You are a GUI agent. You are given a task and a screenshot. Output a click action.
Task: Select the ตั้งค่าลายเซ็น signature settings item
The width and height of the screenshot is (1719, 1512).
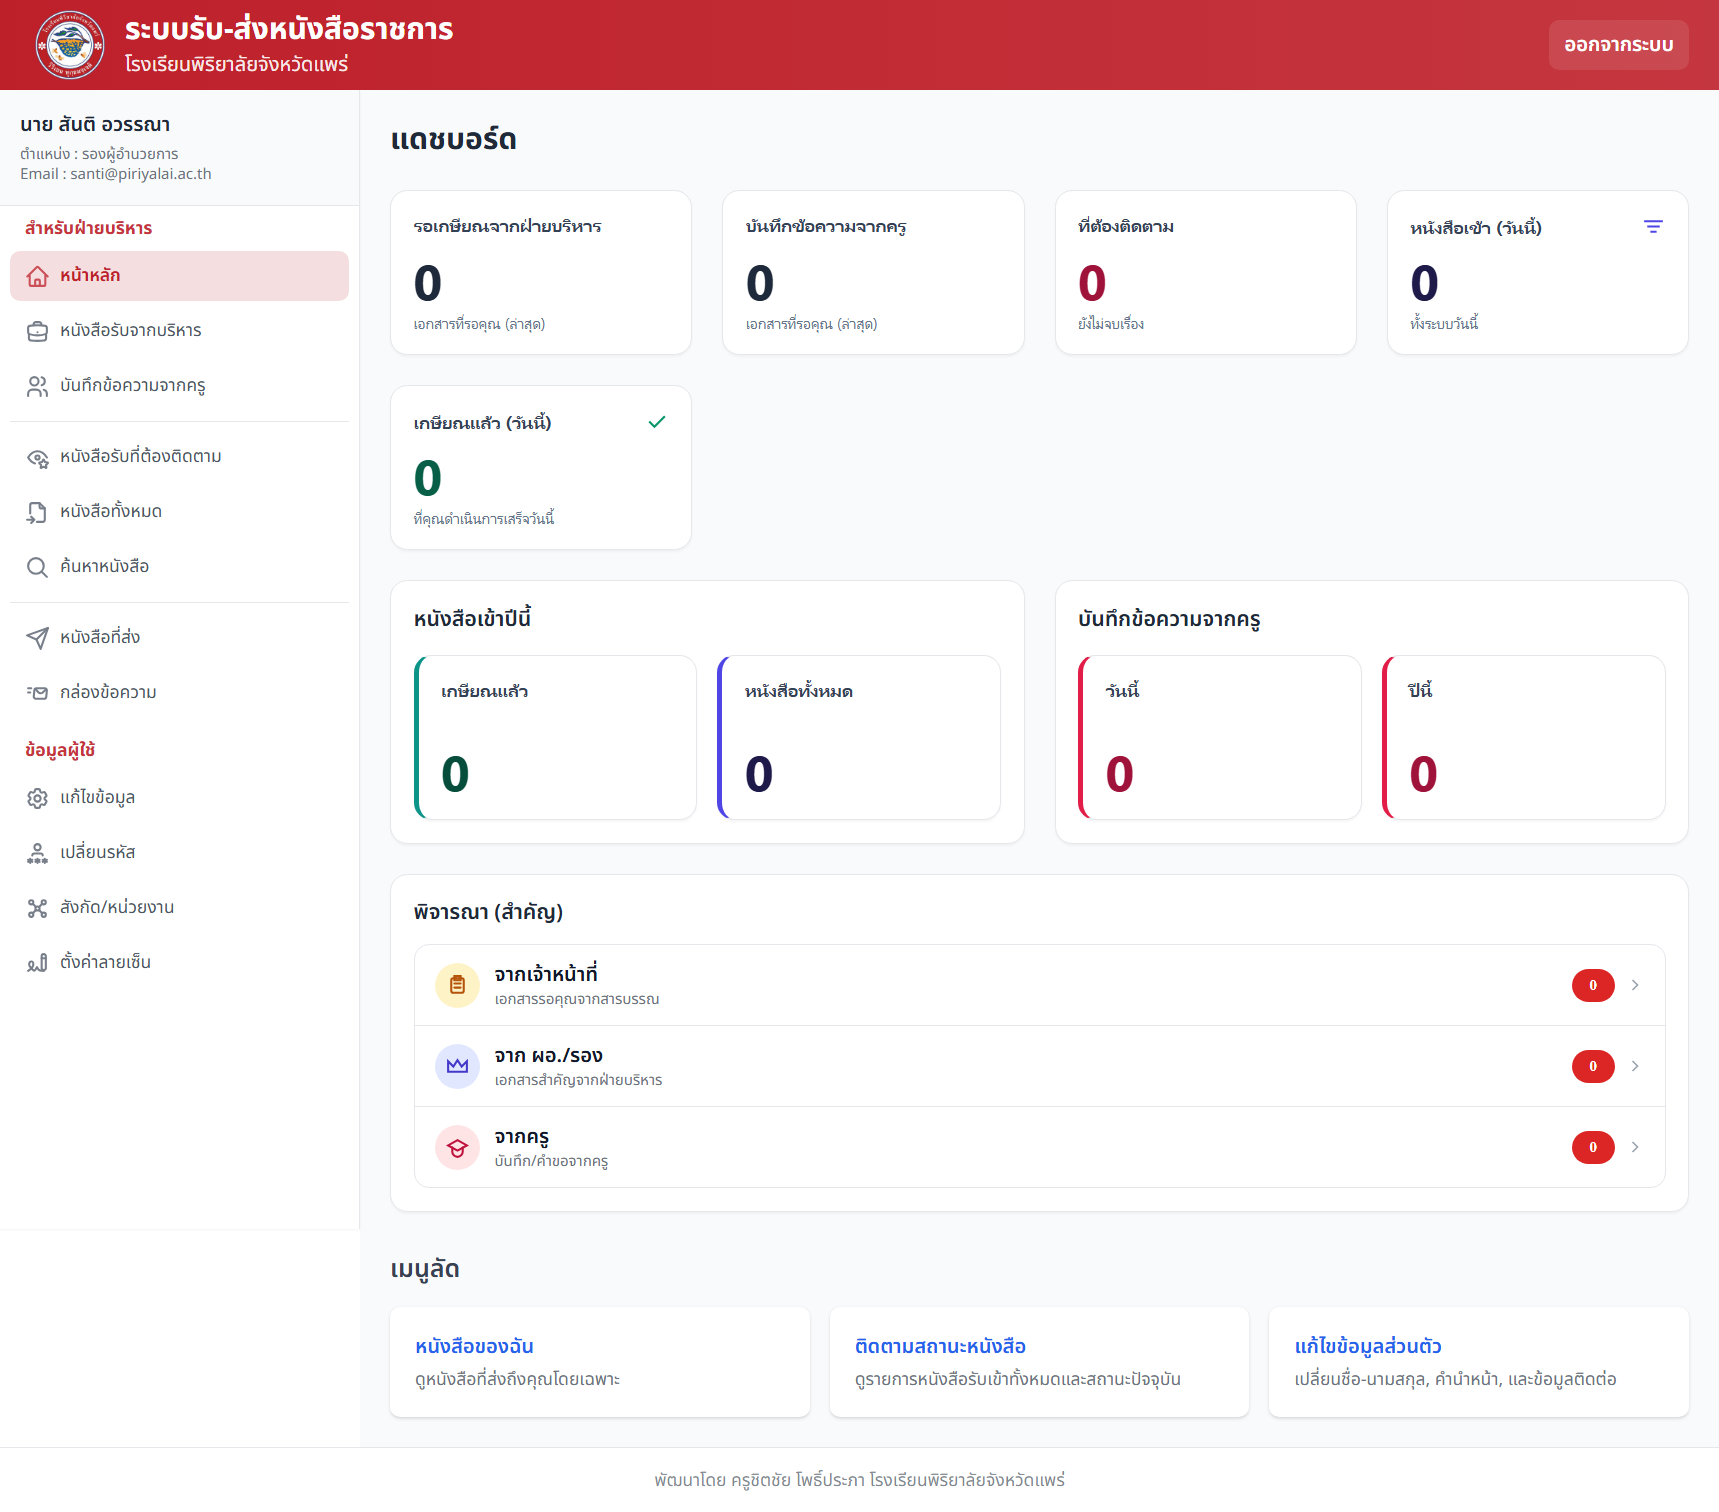tap(105, 963)
